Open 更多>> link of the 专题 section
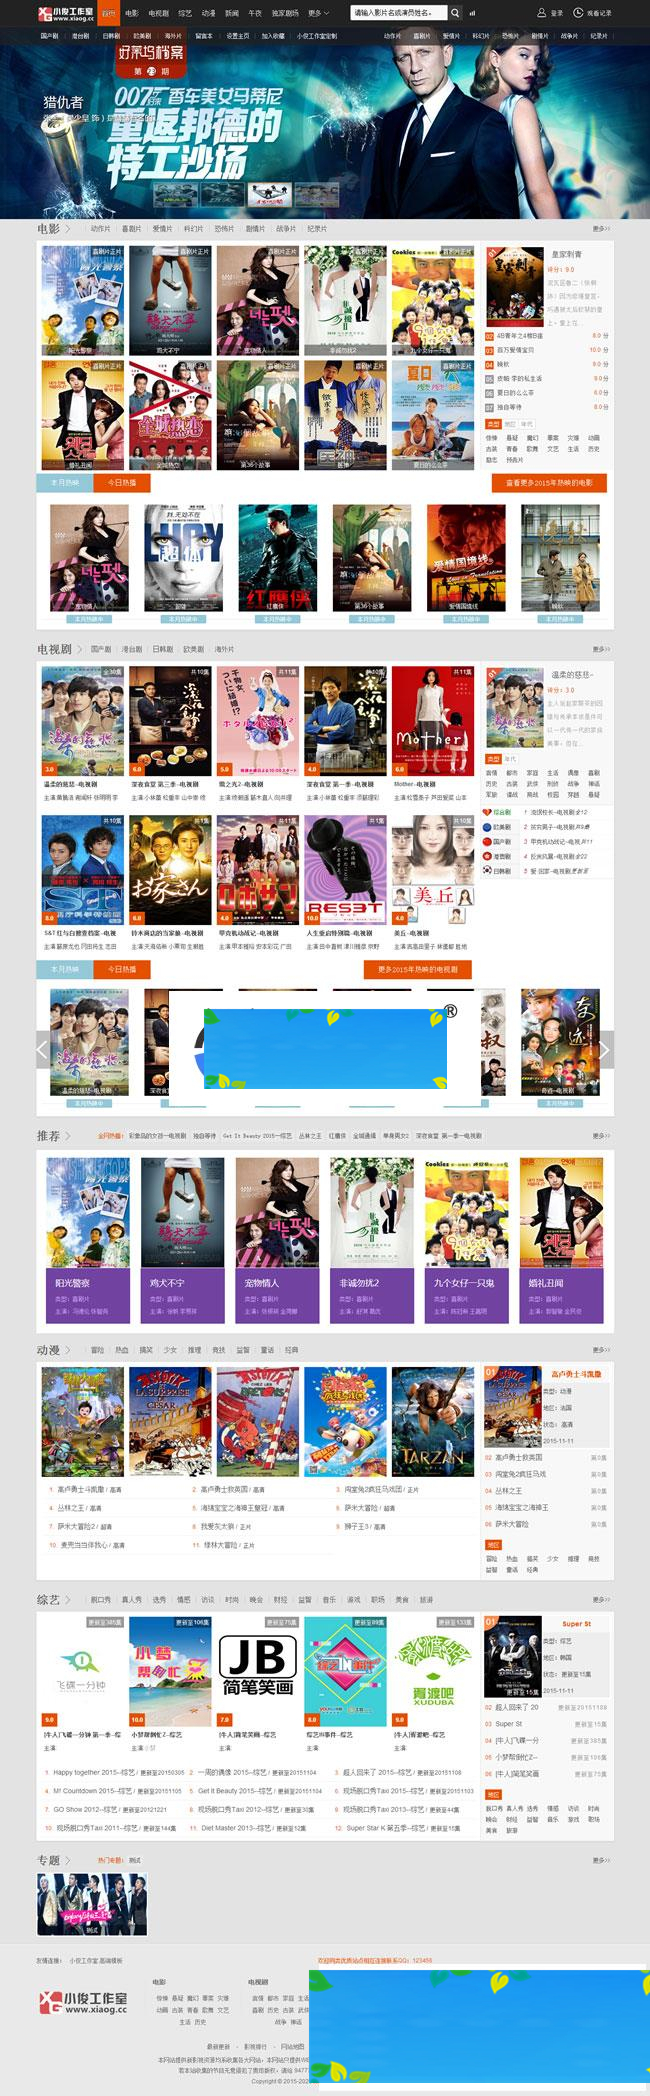650x2096 pixels. tap(601, 1861)
